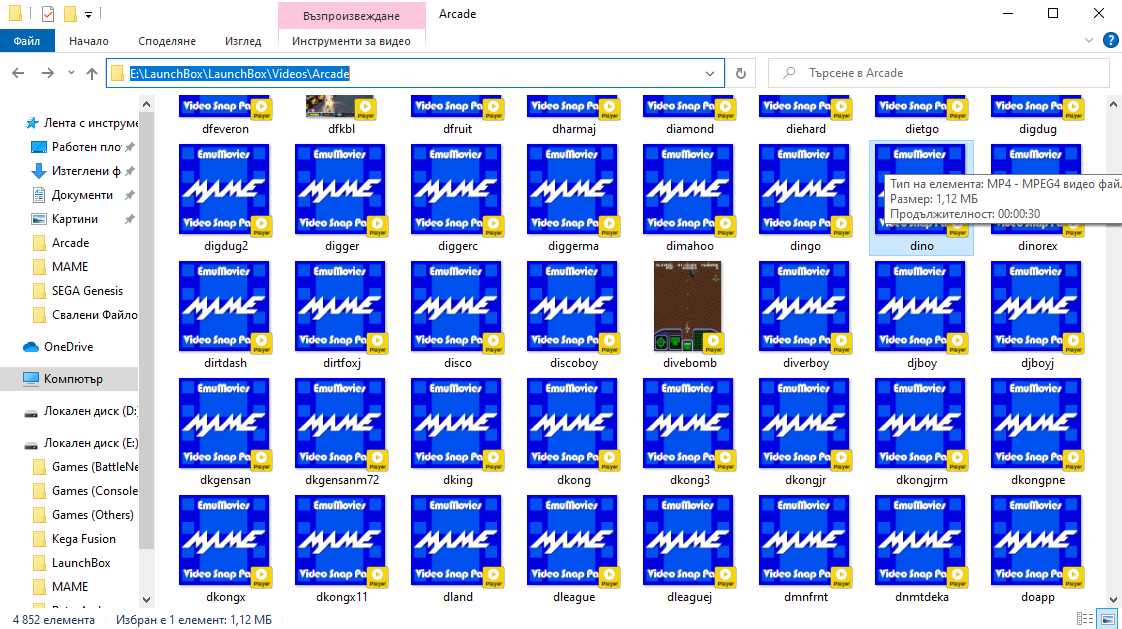Select the diverboy video file
1122x629 pixels.
(x=805, y=316)
